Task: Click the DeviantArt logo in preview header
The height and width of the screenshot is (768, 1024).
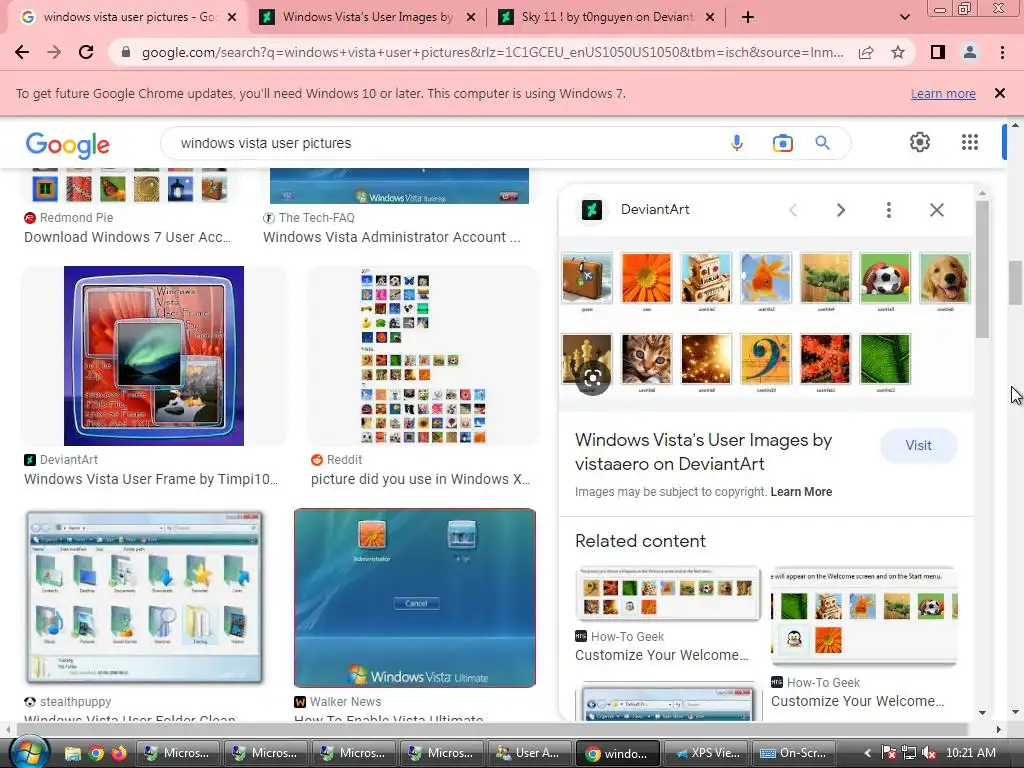Action: pyautogui.click(x=592, y=210)
